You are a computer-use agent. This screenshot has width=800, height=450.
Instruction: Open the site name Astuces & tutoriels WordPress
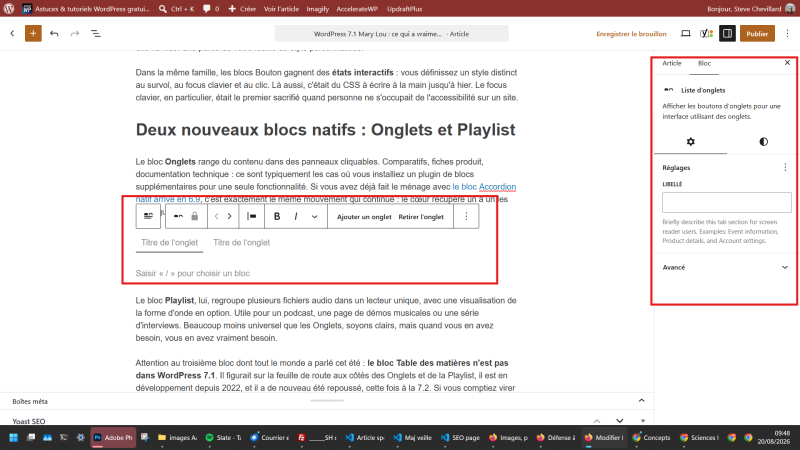(87, 9)
